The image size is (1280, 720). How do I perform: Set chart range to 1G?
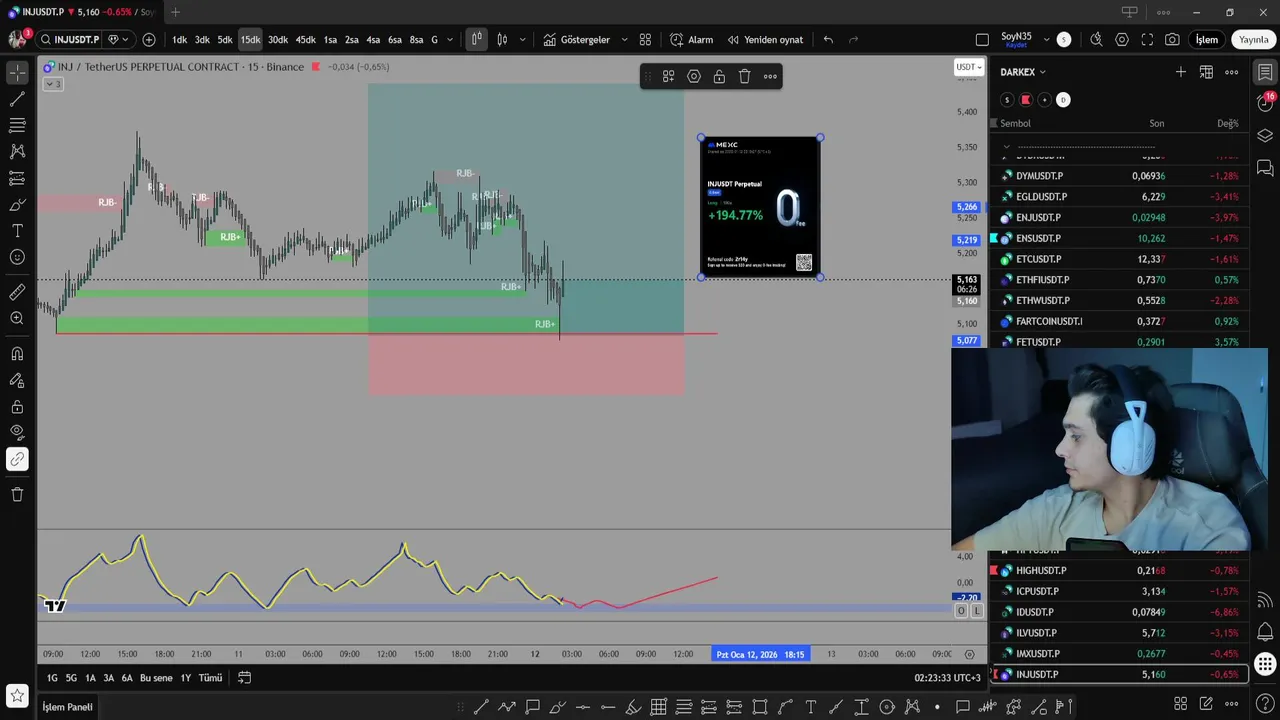[x=52, y=678]
